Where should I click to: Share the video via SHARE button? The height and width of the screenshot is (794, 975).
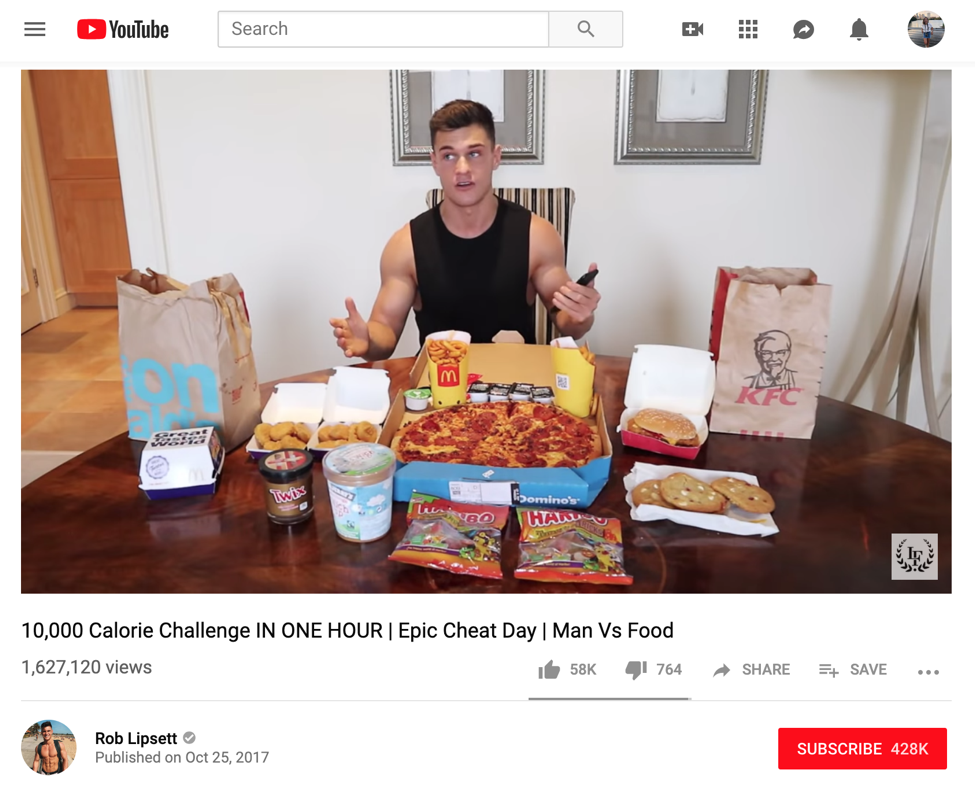click(x=751, y=670)
